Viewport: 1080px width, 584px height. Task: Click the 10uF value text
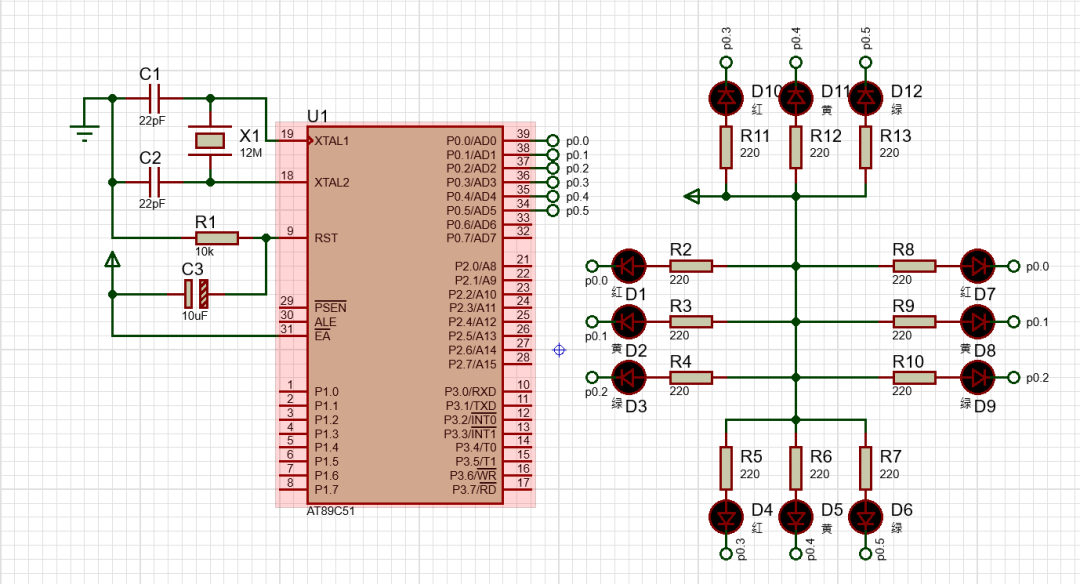pyautogui.click(x=195, y=316)
